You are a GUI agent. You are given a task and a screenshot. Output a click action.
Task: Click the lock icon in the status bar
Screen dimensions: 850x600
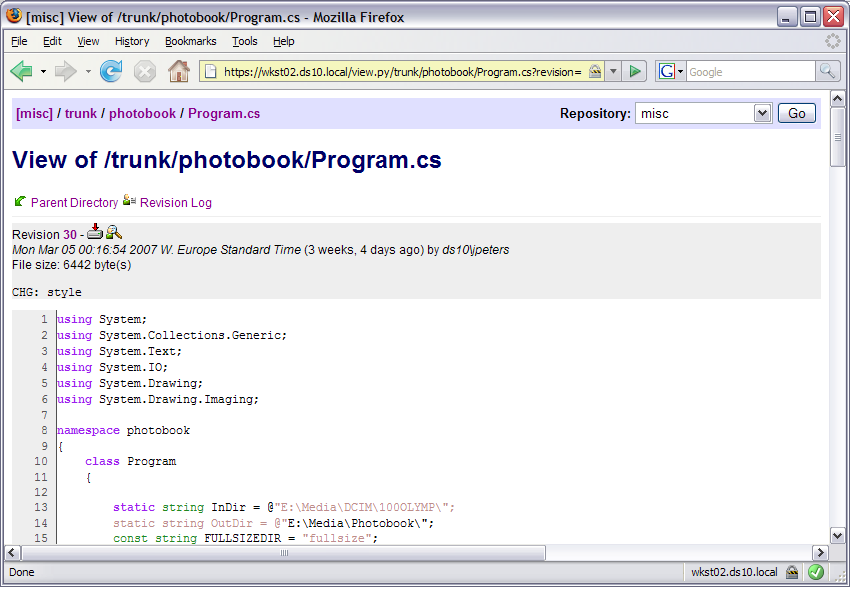click(x=792, y=572)
